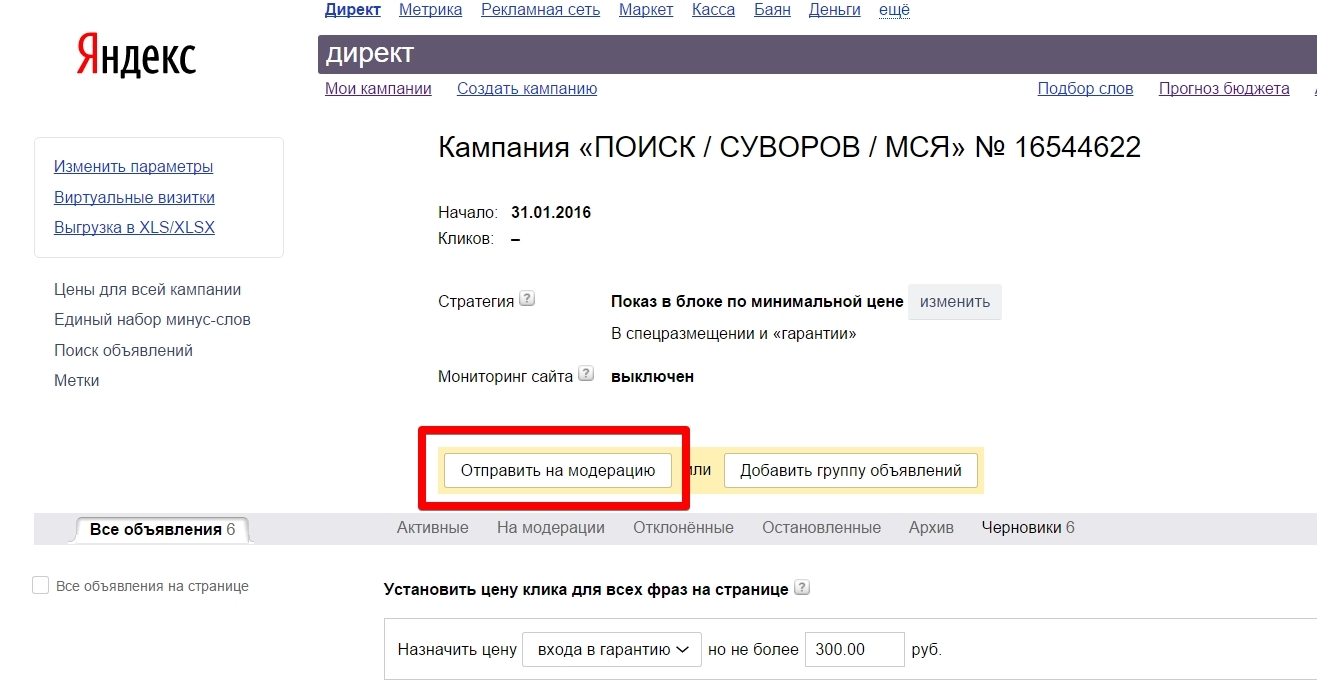
Task: Click the директ header title
Action: point(369,53)
